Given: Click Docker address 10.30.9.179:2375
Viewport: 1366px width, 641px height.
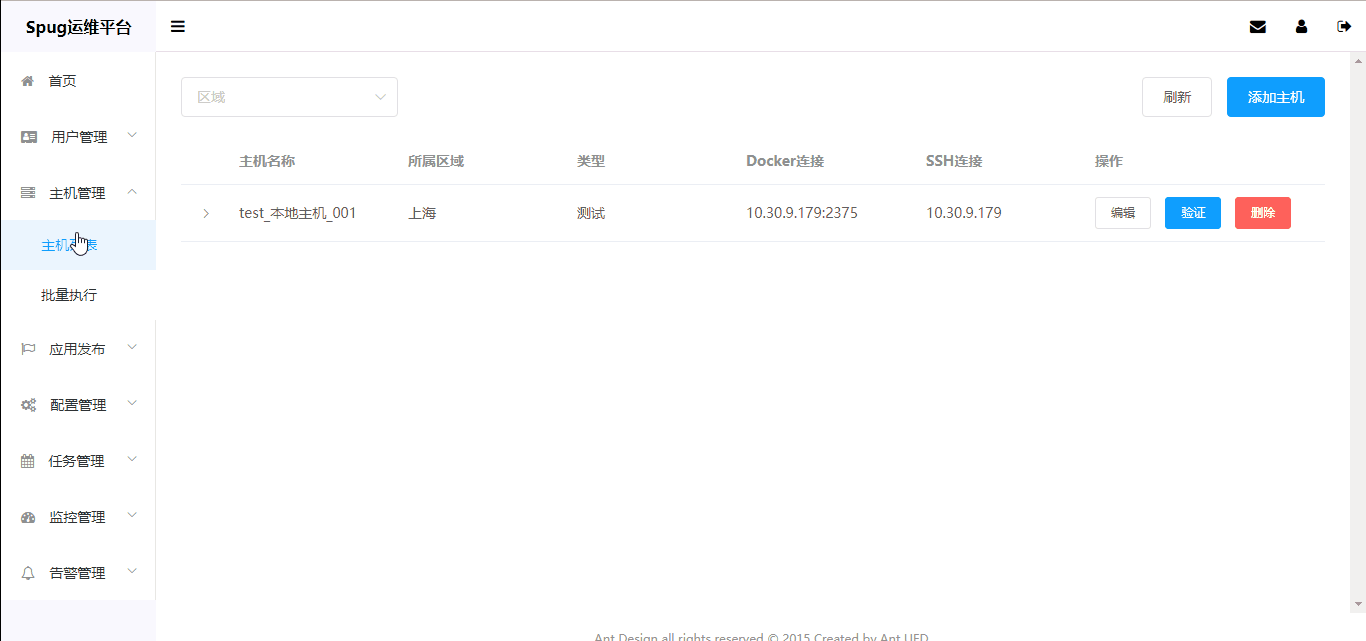Looking at the screenshot, I should (802, 213).
